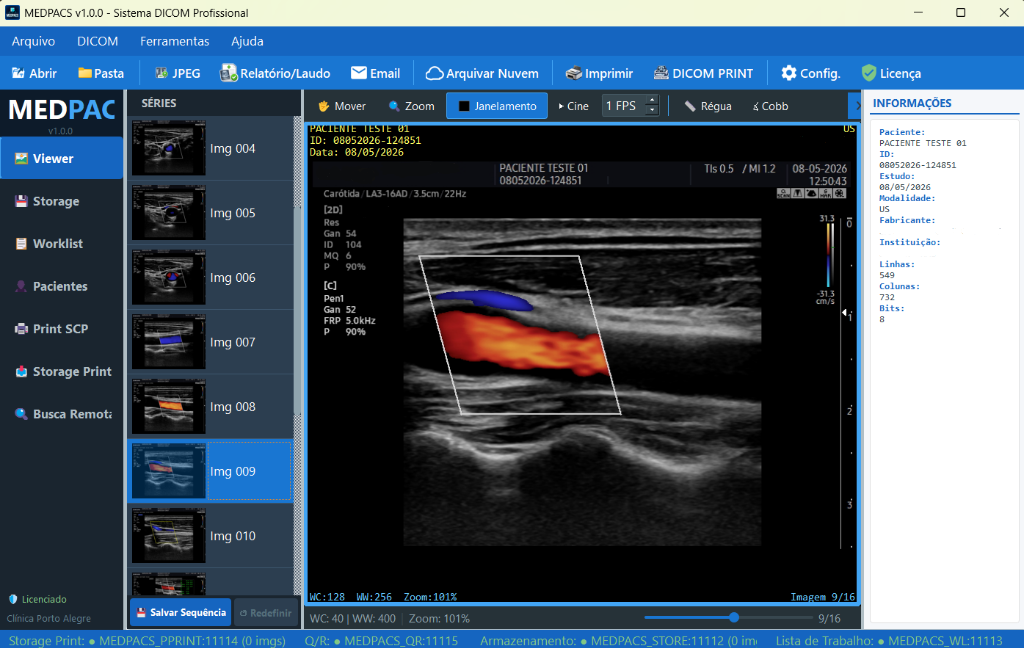1024x648 pixels.
Task: Decrease FPS with down arrow
Action: (x=651, y=111)
